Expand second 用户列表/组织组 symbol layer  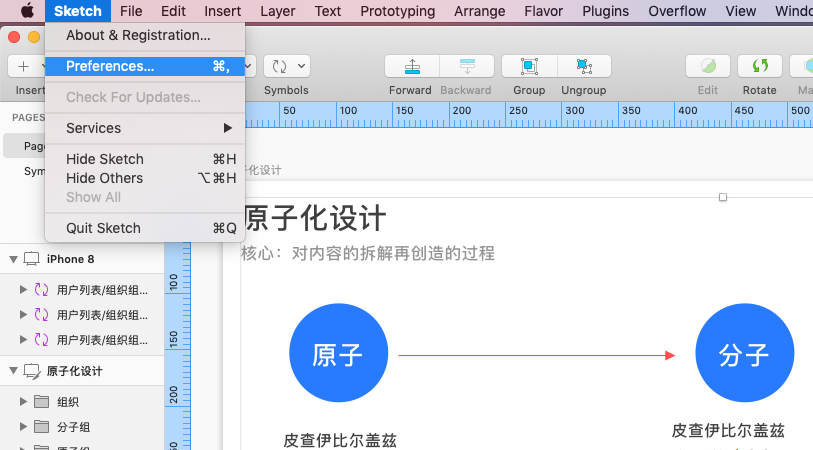[x=23, y=314]
